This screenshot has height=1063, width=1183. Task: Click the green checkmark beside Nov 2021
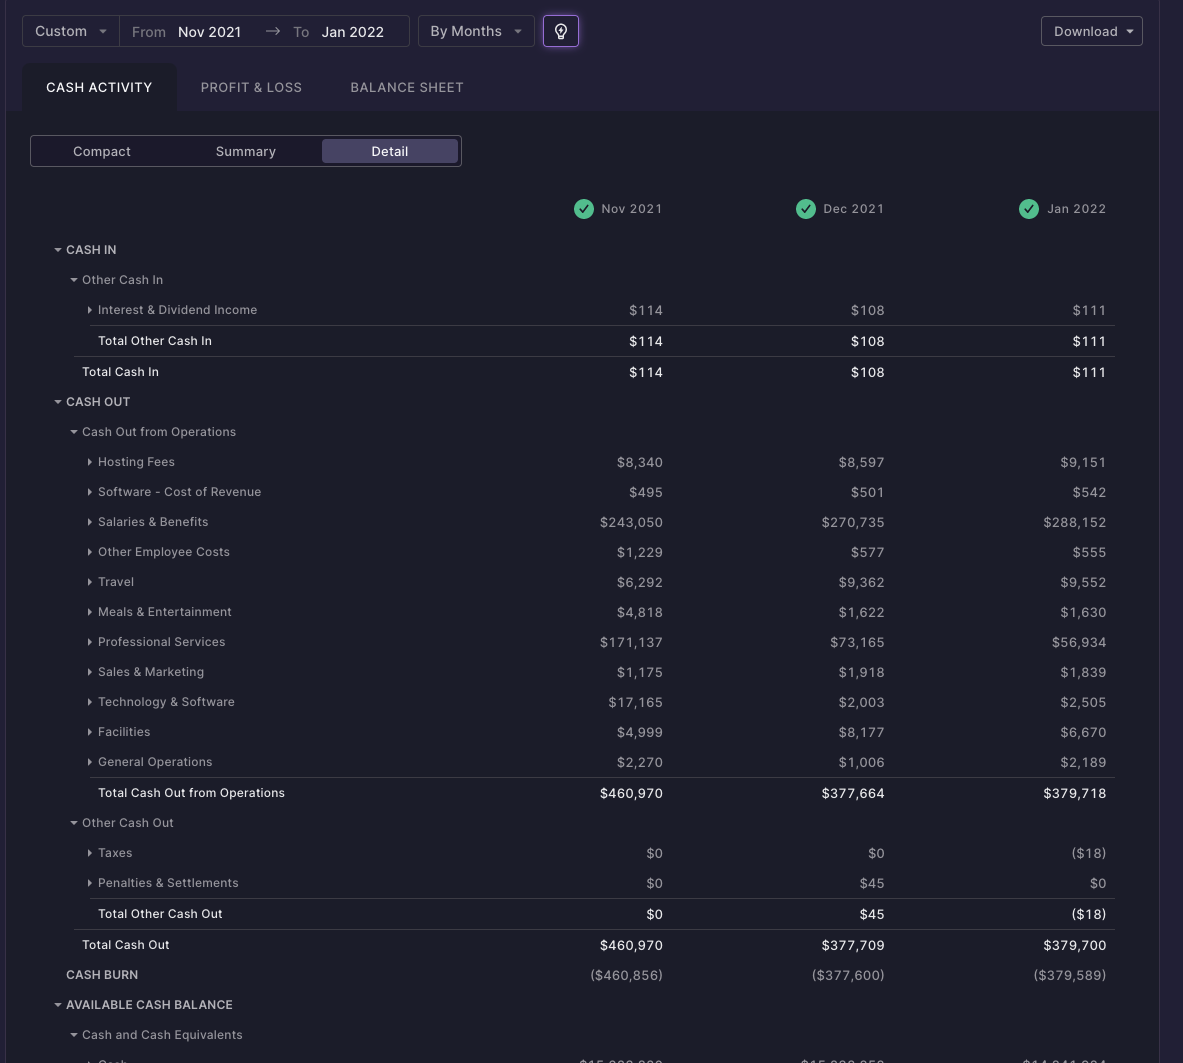(584, 209)
